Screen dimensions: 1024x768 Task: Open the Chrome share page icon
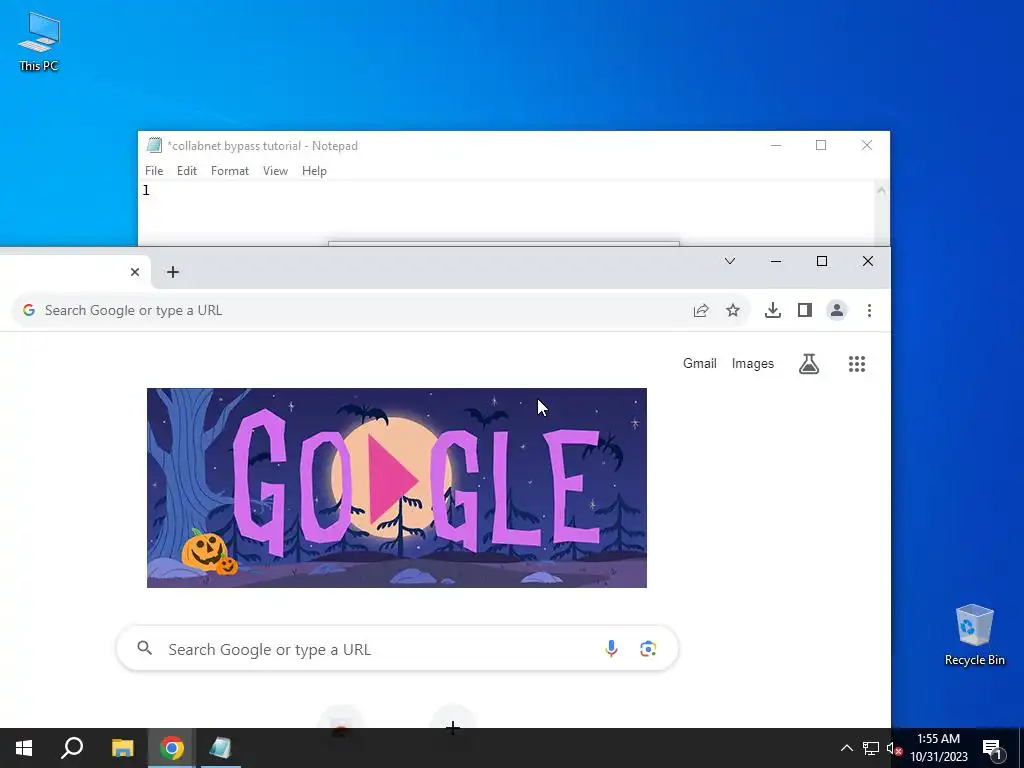click(x=701, y=310)
